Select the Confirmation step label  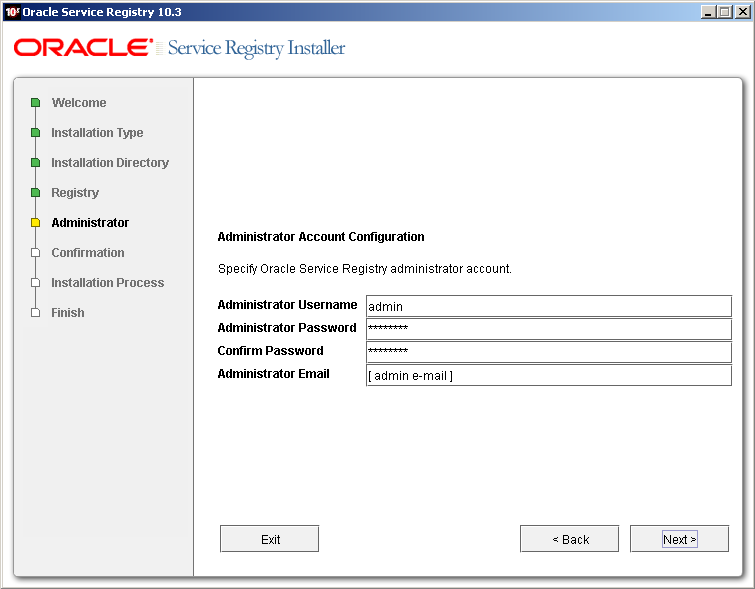[x=88, y=253]
